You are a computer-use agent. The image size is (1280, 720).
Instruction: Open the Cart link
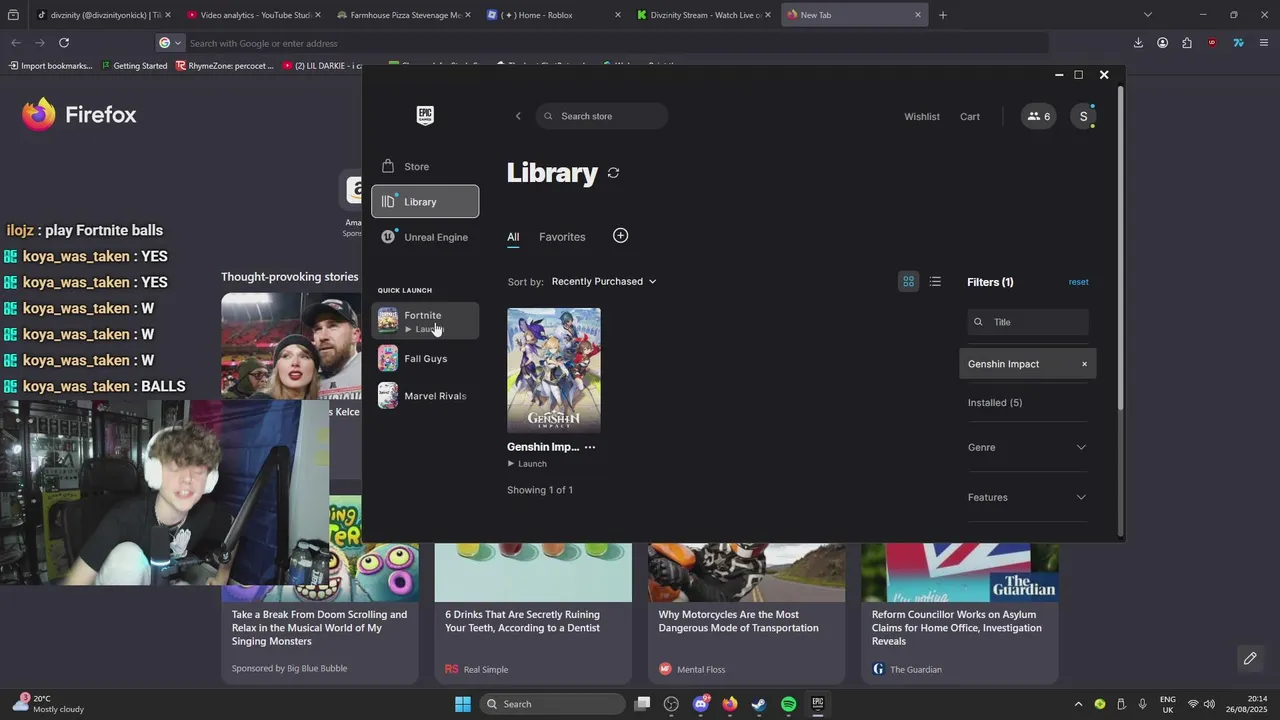(x=970, y=117)
